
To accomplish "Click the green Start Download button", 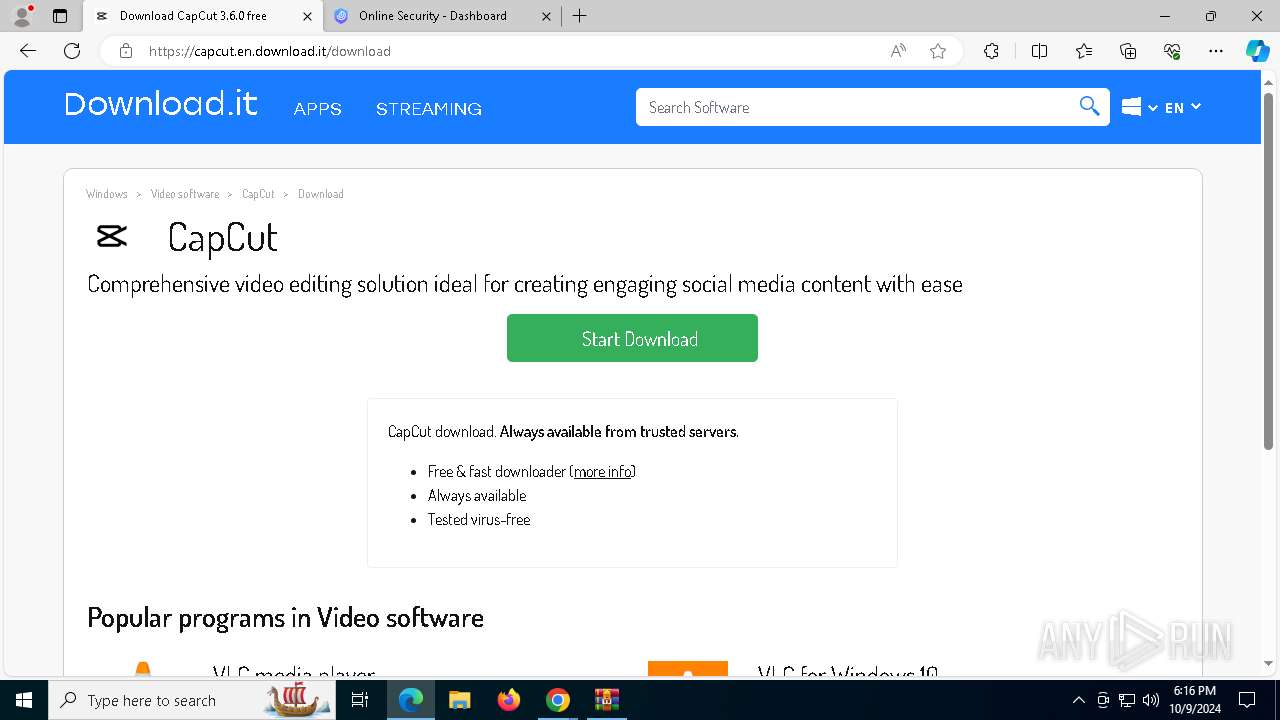I will pos(632,338).
